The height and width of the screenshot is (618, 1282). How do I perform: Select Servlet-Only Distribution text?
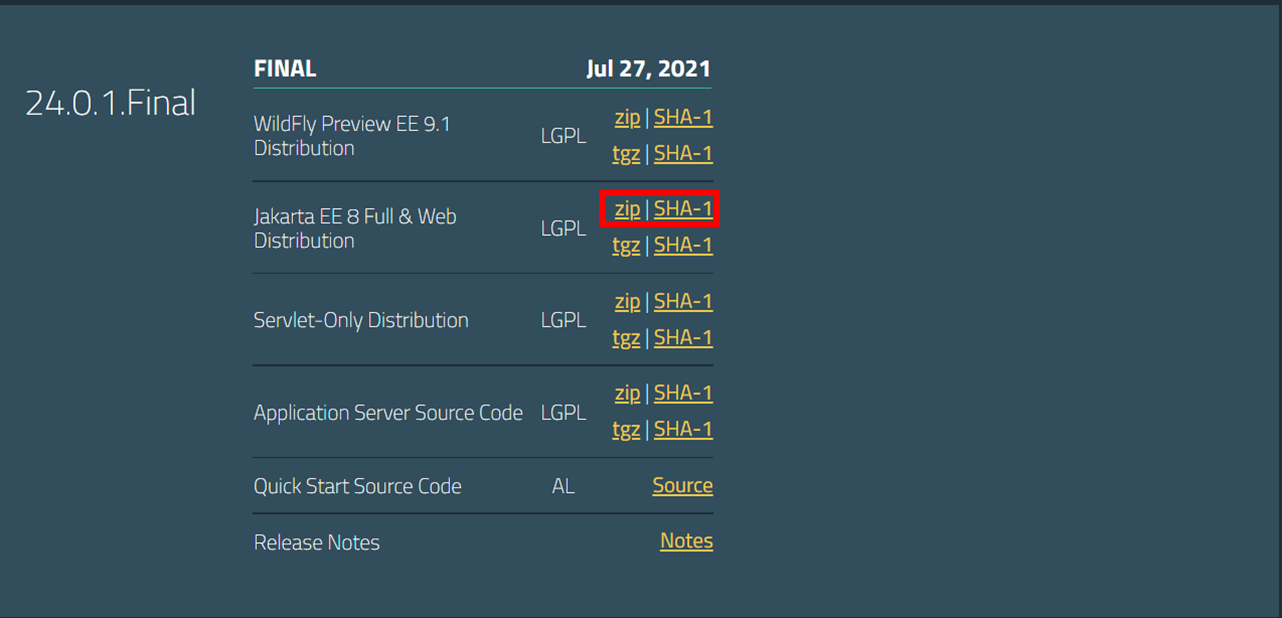[361, 321]
